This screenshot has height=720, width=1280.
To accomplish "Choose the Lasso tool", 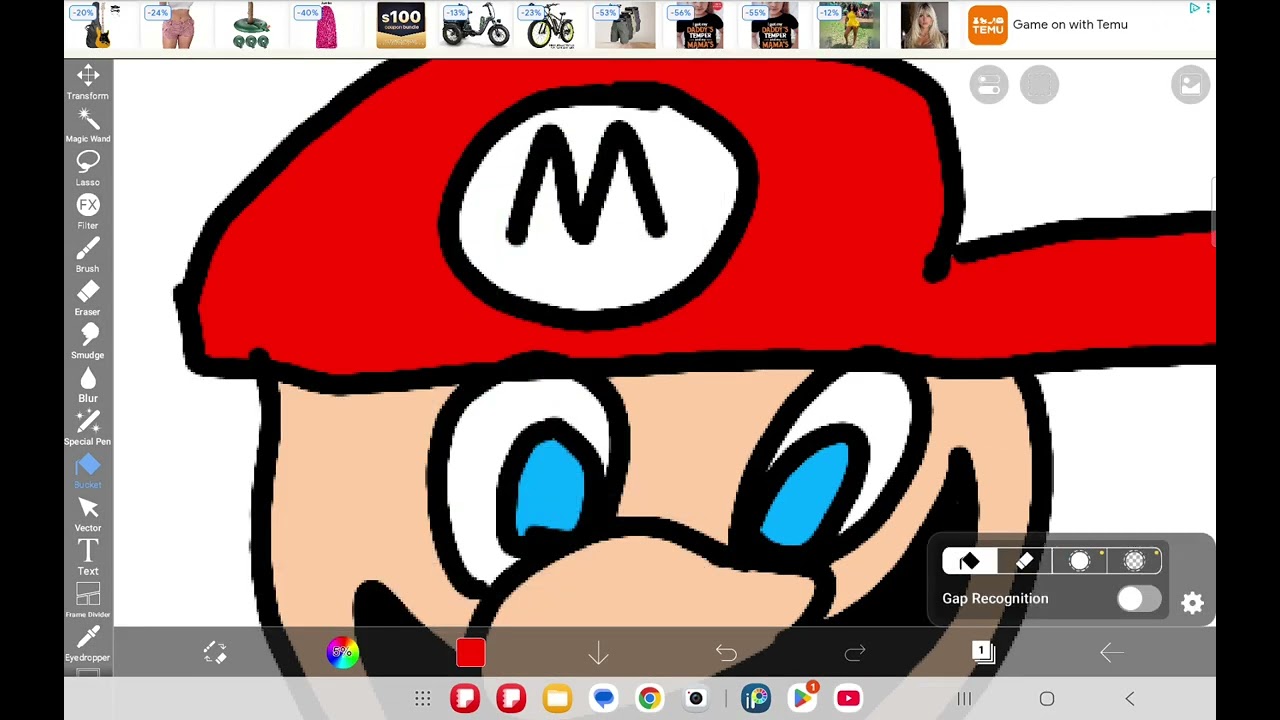I will tap(88, 168).
